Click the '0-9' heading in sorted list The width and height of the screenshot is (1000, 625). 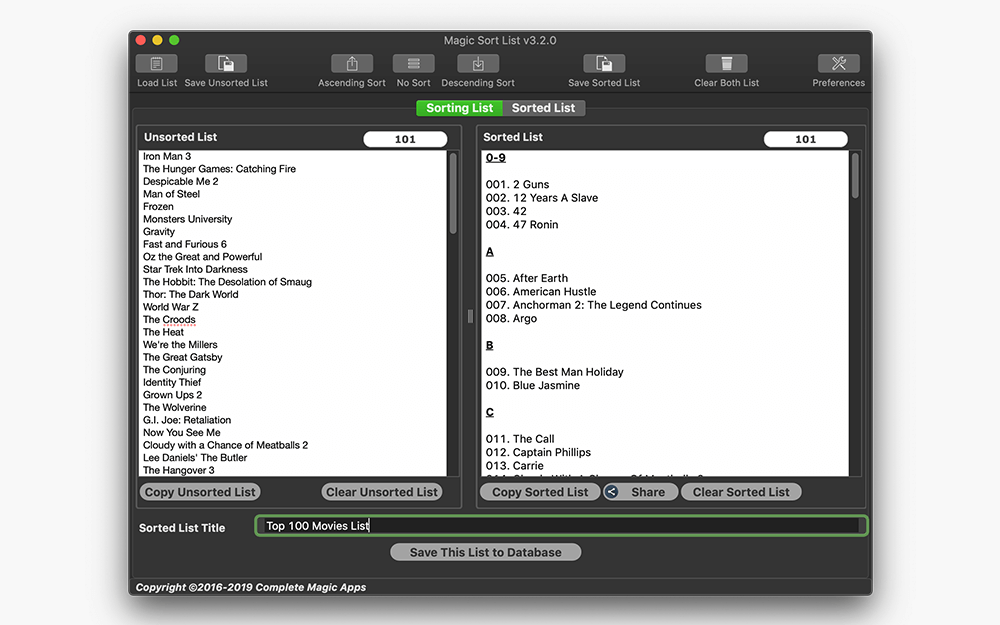(x=496, y=158)
